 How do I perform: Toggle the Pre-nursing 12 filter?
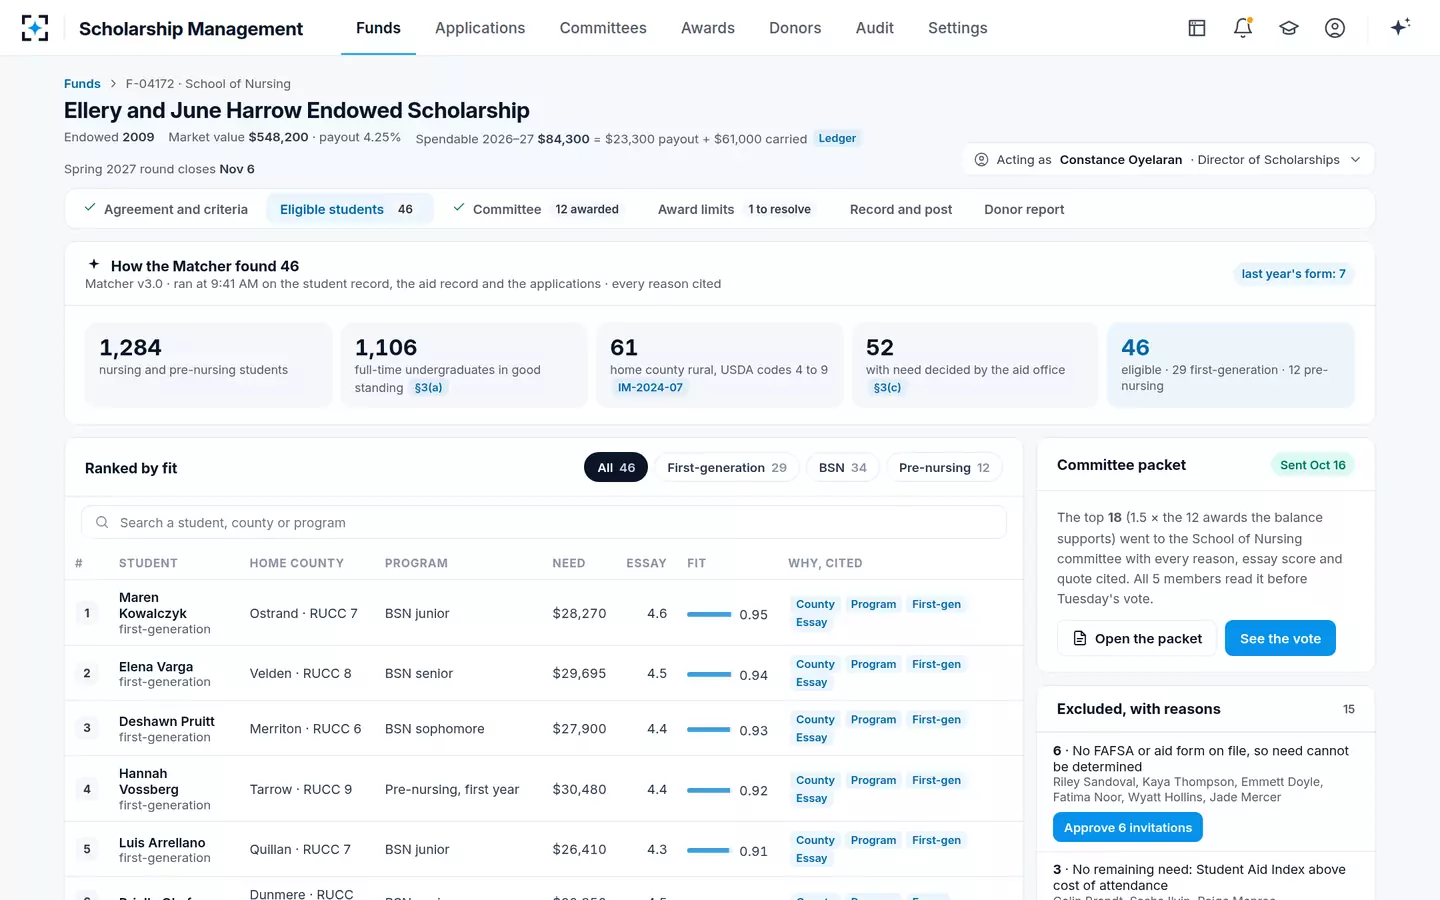[x=944, y=467]
